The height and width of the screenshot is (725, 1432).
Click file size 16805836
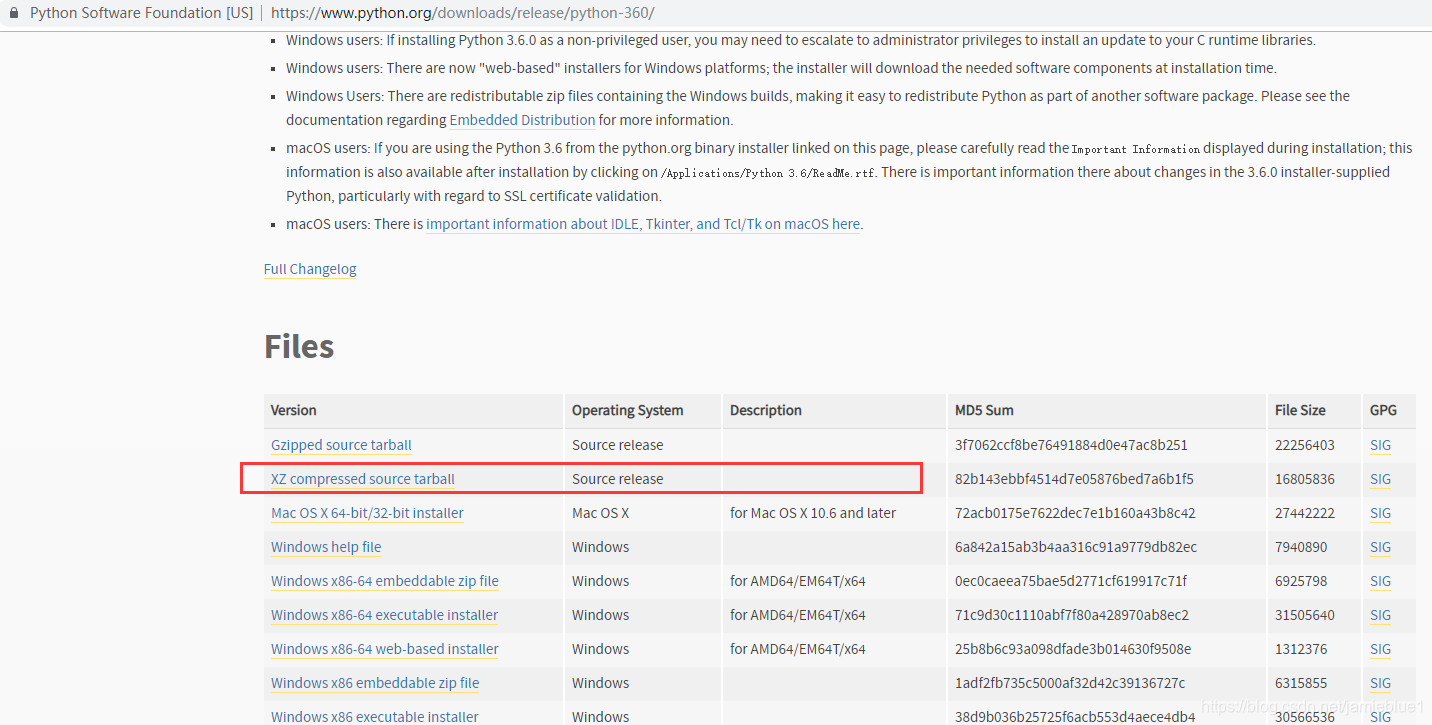pyautogui.click(x=1305, y=479)
